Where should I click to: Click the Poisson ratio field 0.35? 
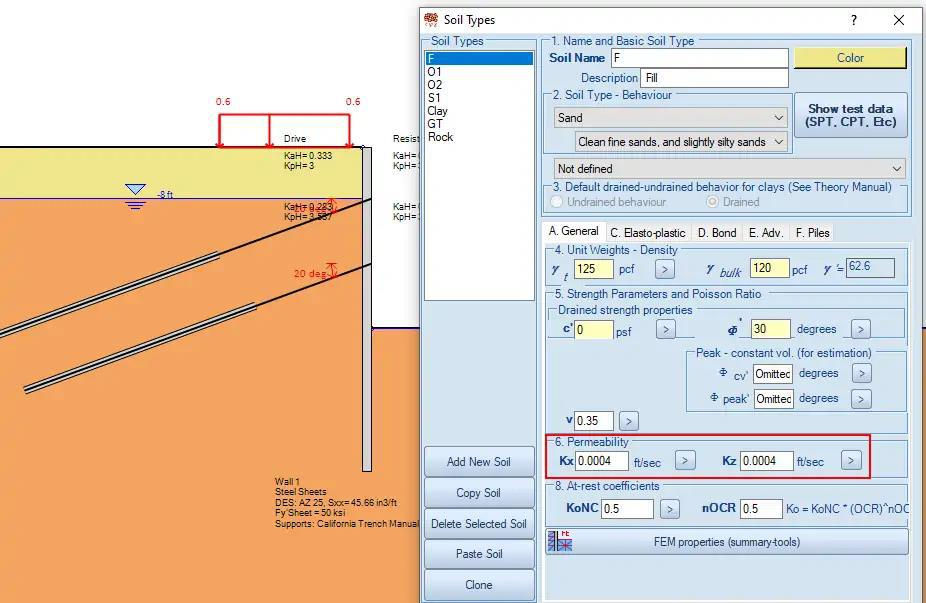coord(594,421)
